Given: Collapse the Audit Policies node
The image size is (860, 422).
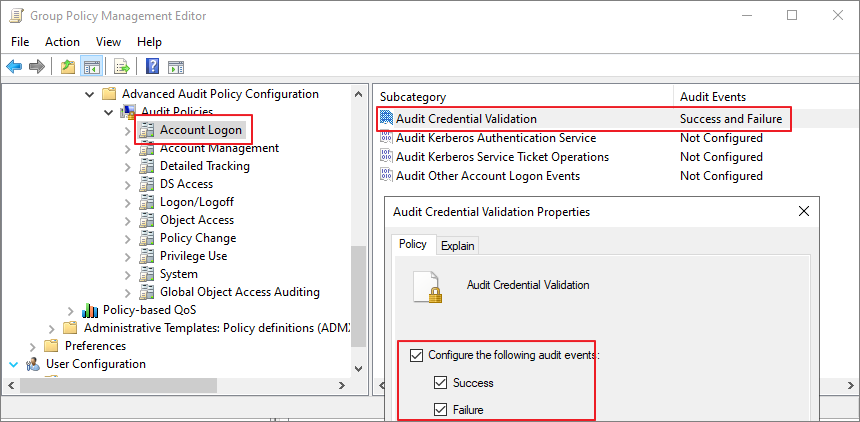Looking at the screenshot, I should tap(108, 112).
